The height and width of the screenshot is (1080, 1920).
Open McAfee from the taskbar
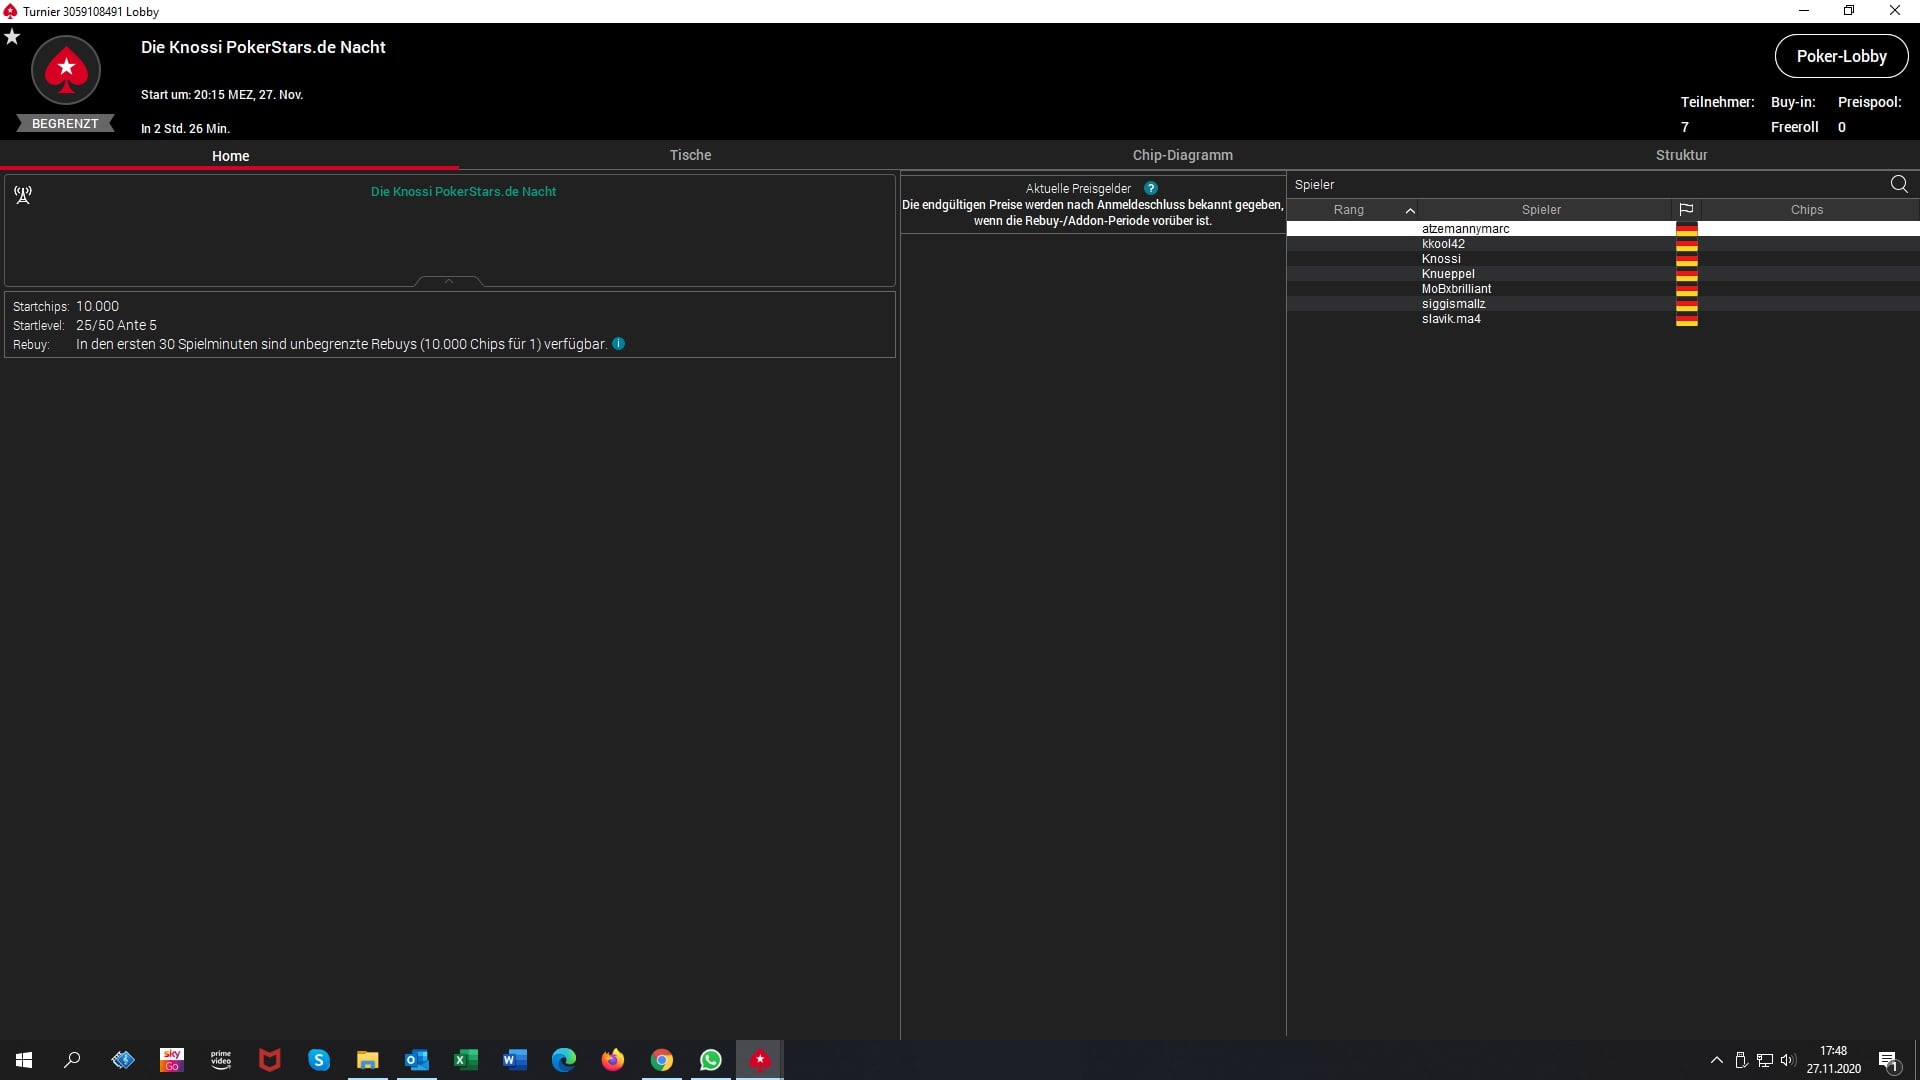[x=270, y=1060]
